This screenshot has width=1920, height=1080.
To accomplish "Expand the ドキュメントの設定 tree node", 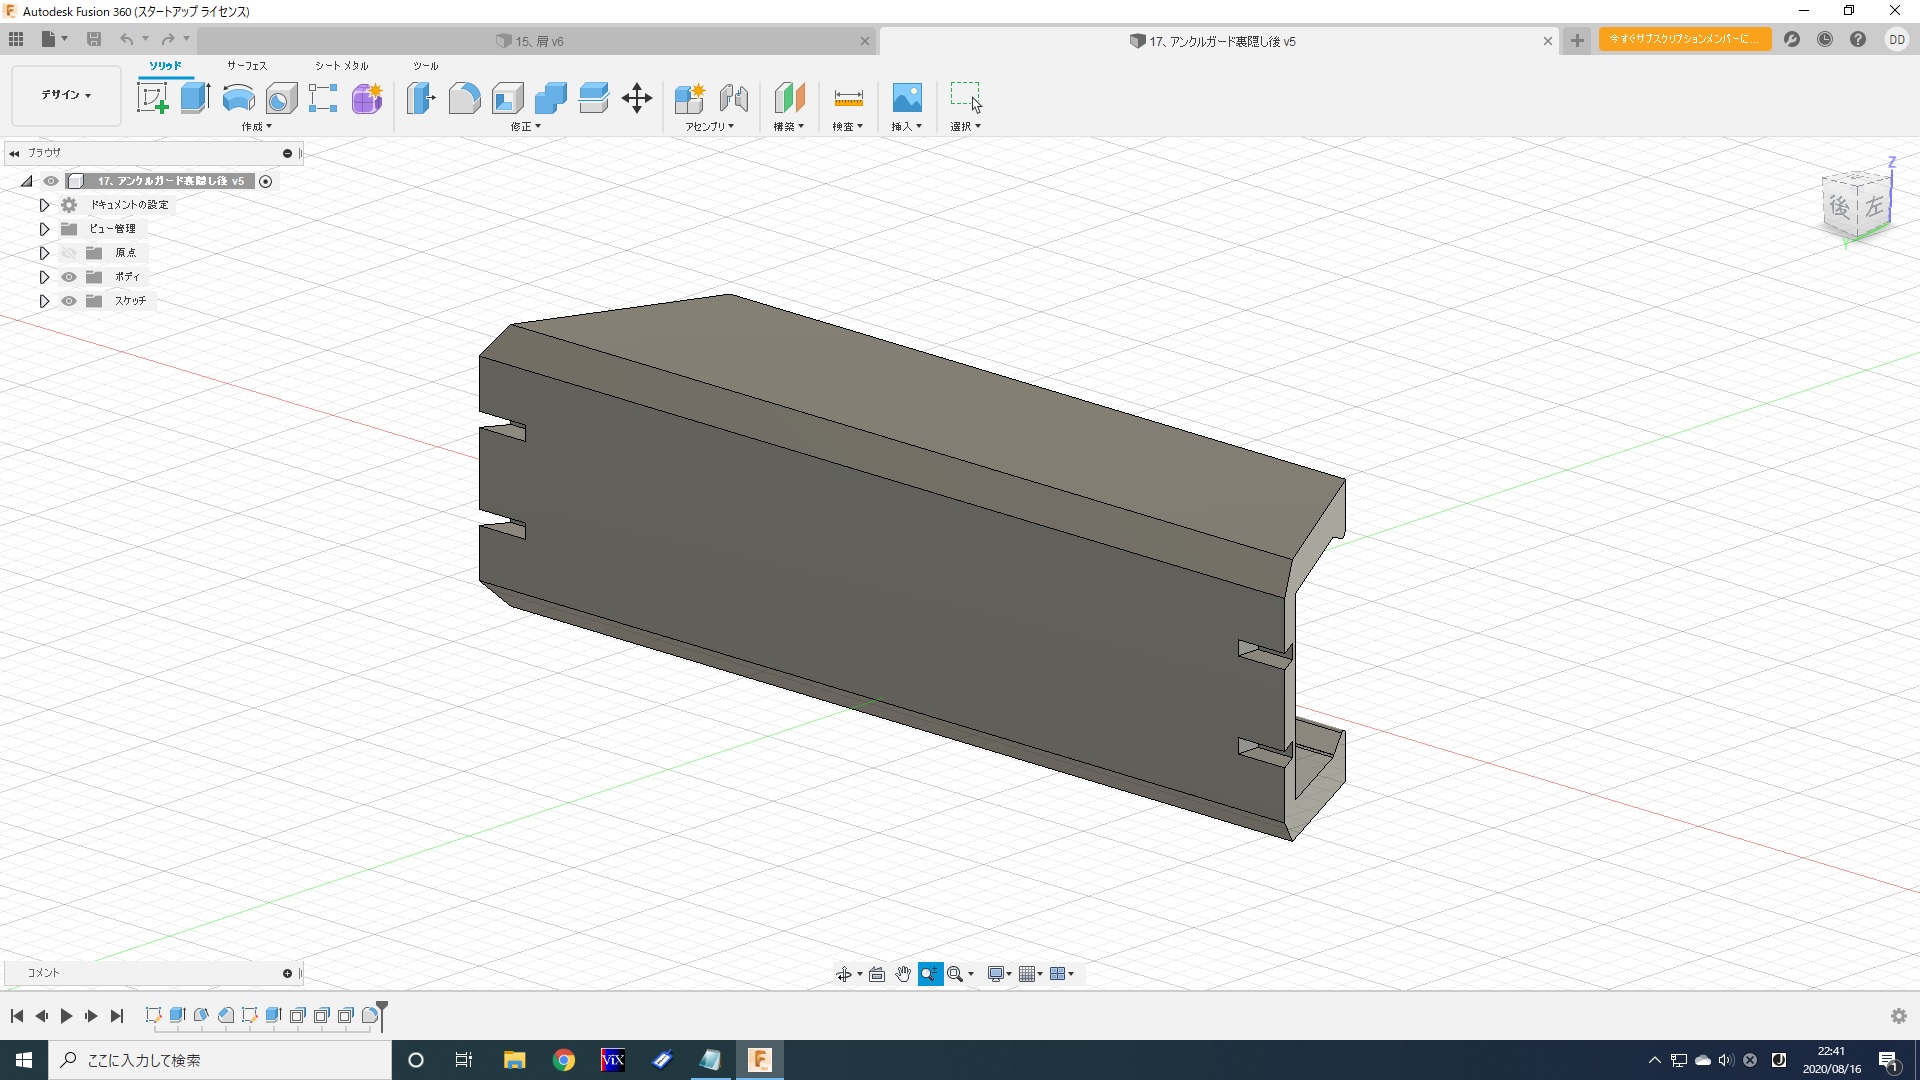I will pos(44,205).
